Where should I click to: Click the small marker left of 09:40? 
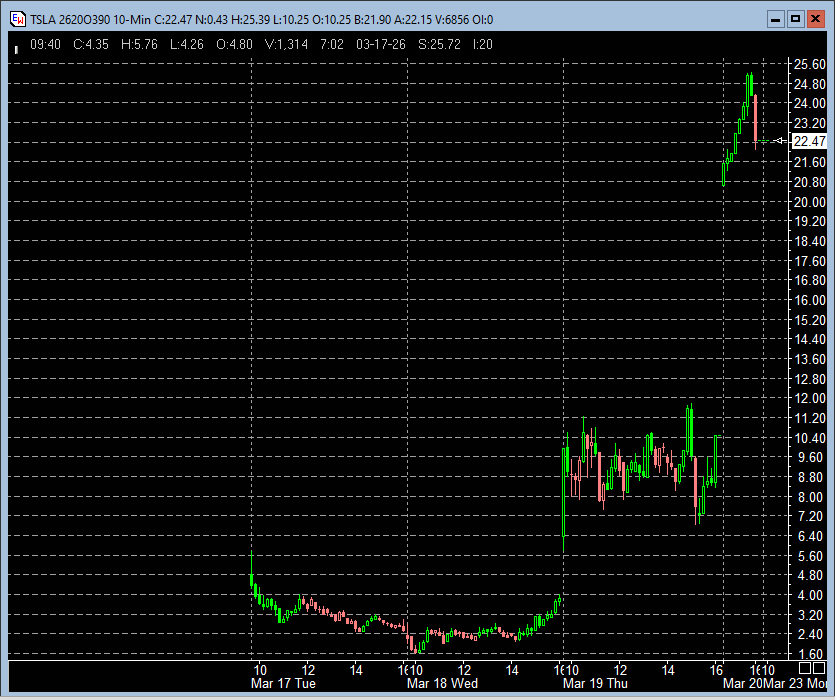click(x=16, y=46)
